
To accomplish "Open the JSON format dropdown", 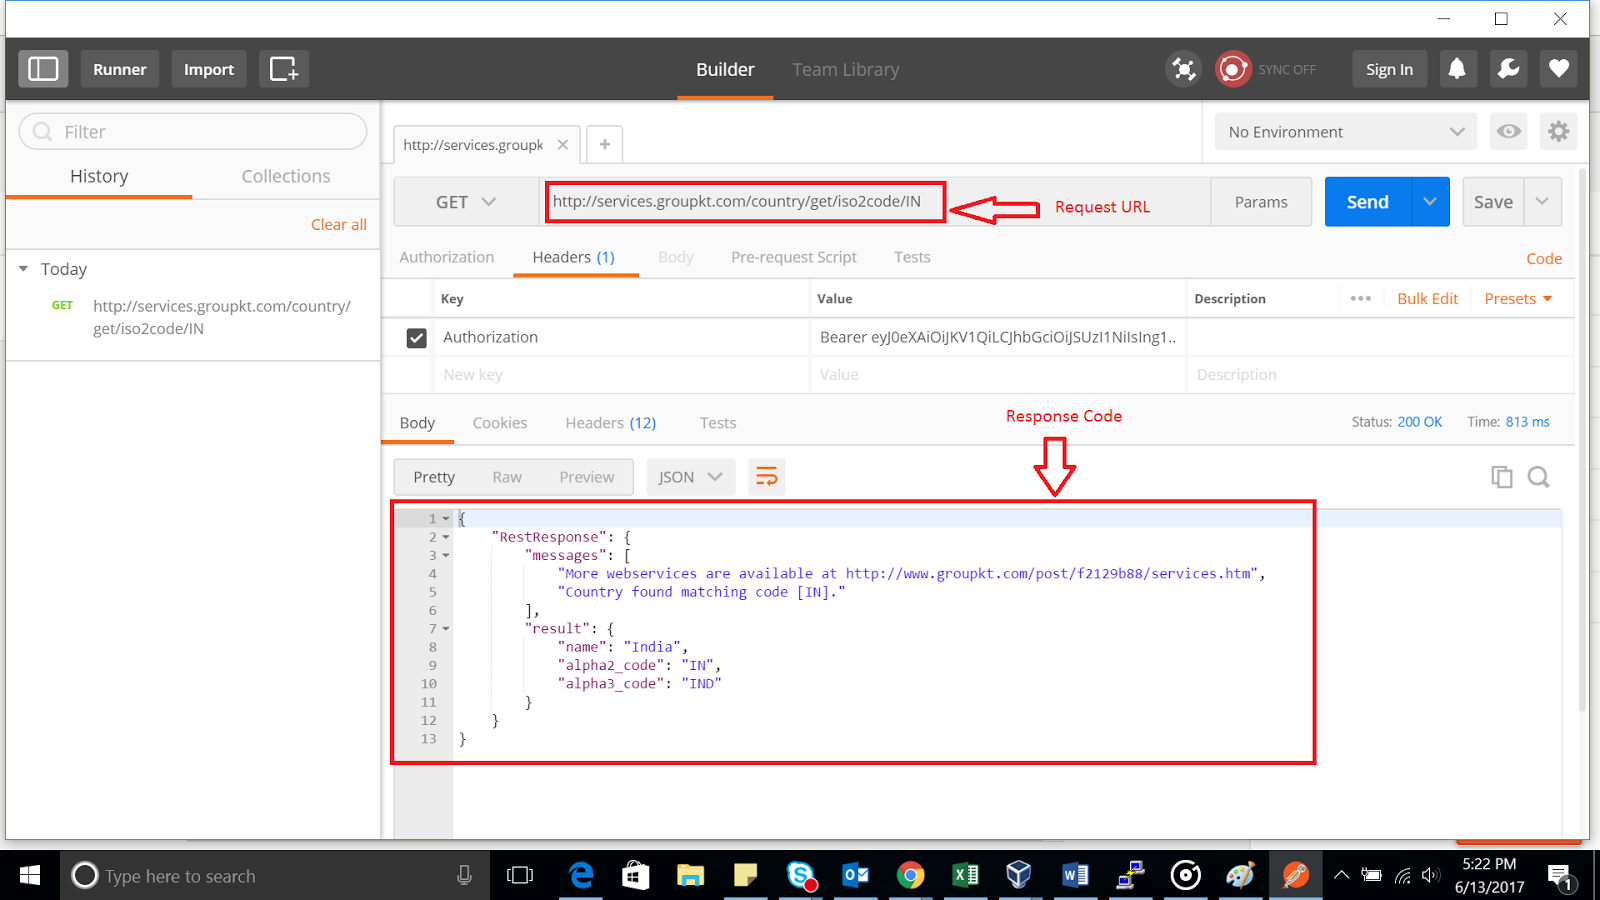I will pos(691,477).
